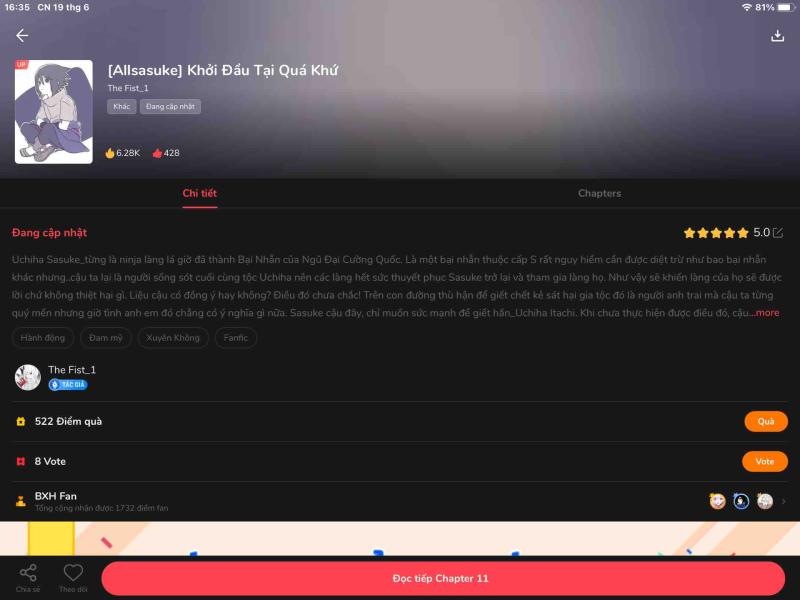Tap the flame 6.28K popularity icon
The height and width of the screenshot is (600, 800).
(x=110, y=153)
